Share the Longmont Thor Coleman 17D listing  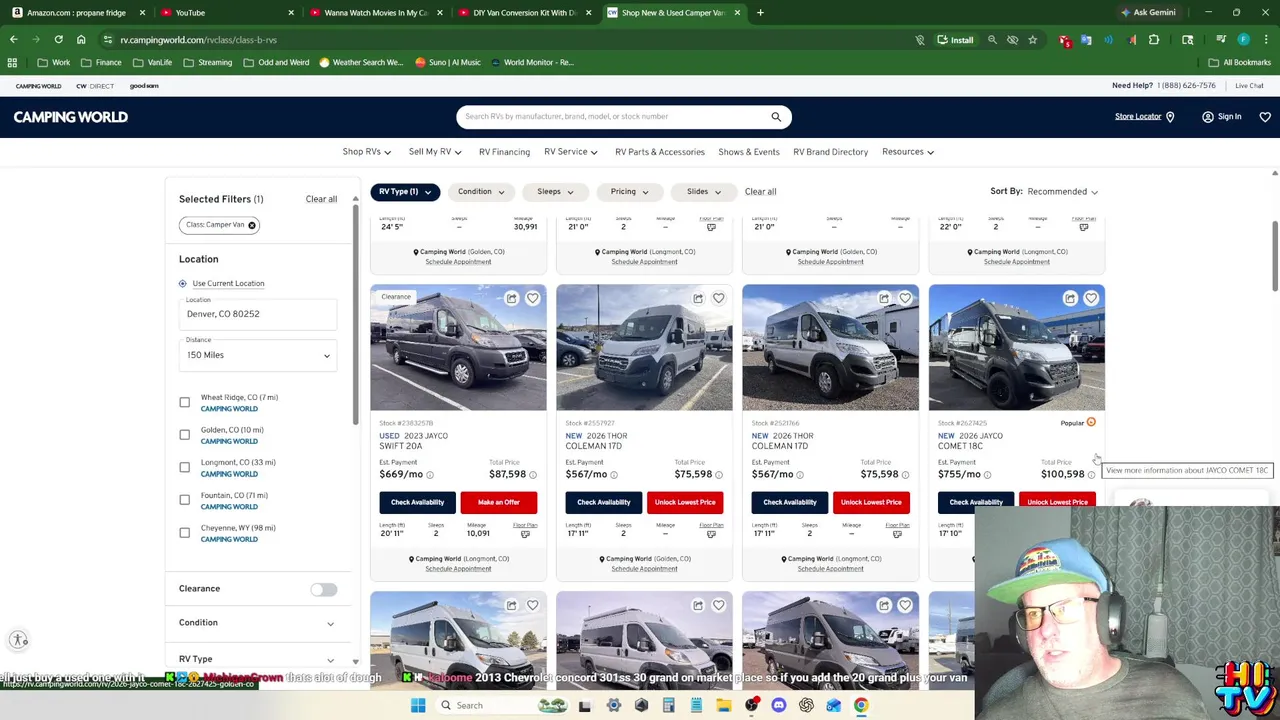pos(883,298)
